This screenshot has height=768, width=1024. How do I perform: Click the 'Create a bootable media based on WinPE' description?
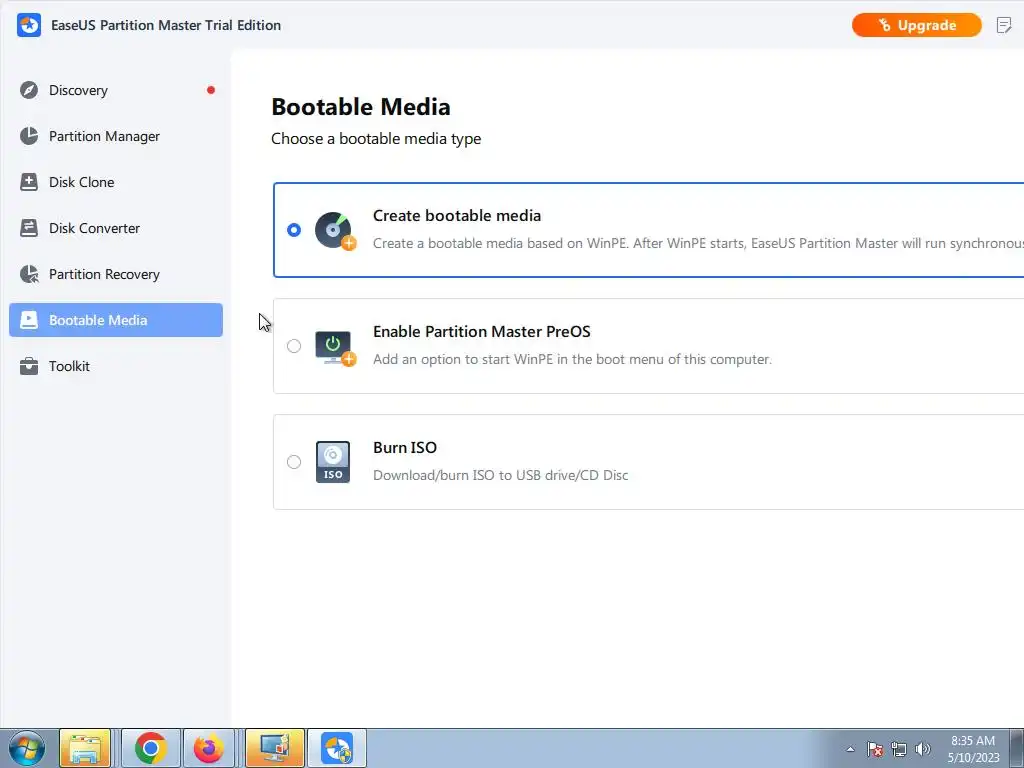pos(698,244)
